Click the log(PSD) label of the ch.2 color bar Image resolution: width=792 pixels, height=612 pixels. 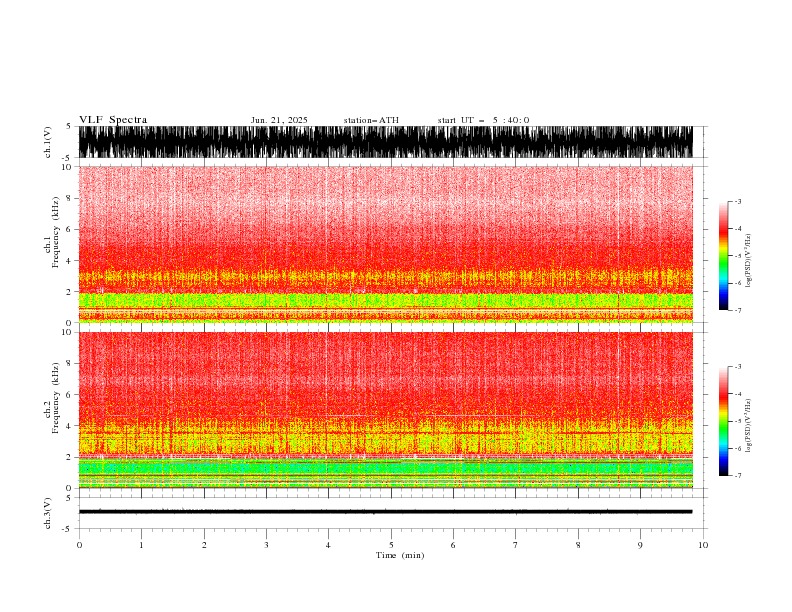[748, 426]
